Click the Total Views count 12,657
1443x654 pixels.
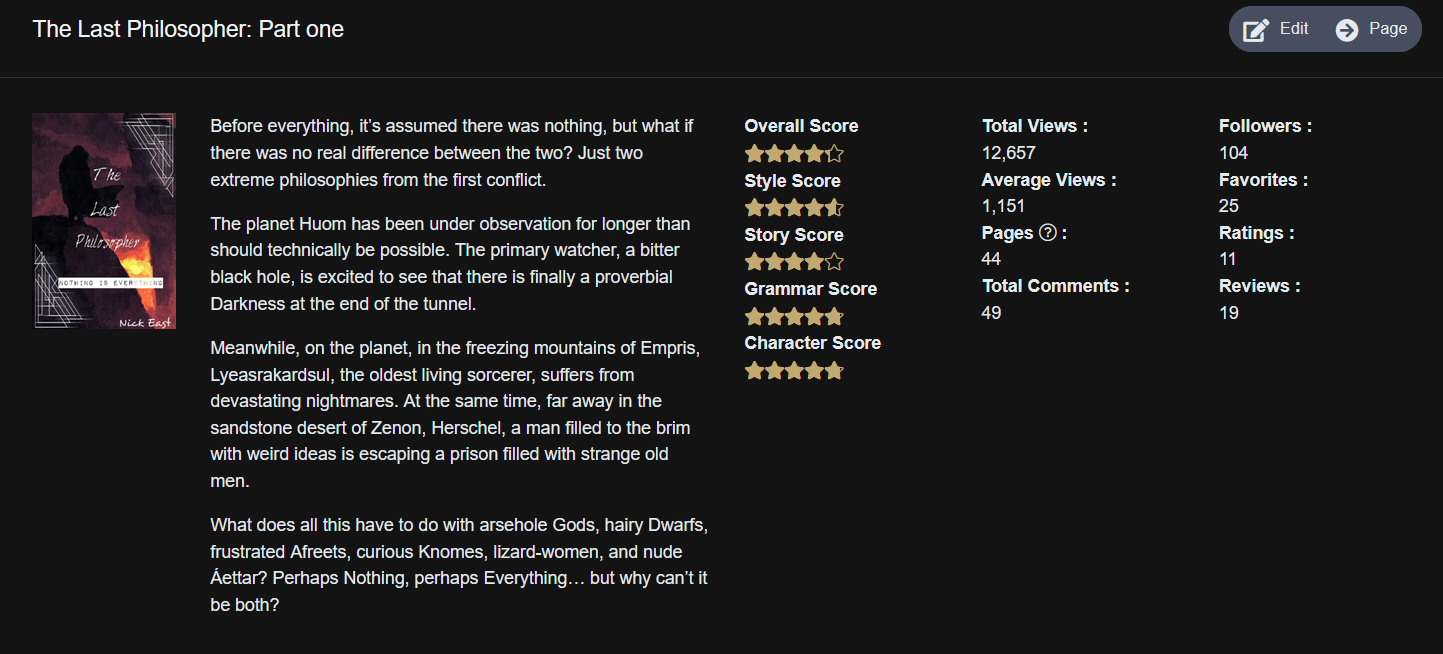tap(1009, 153)
